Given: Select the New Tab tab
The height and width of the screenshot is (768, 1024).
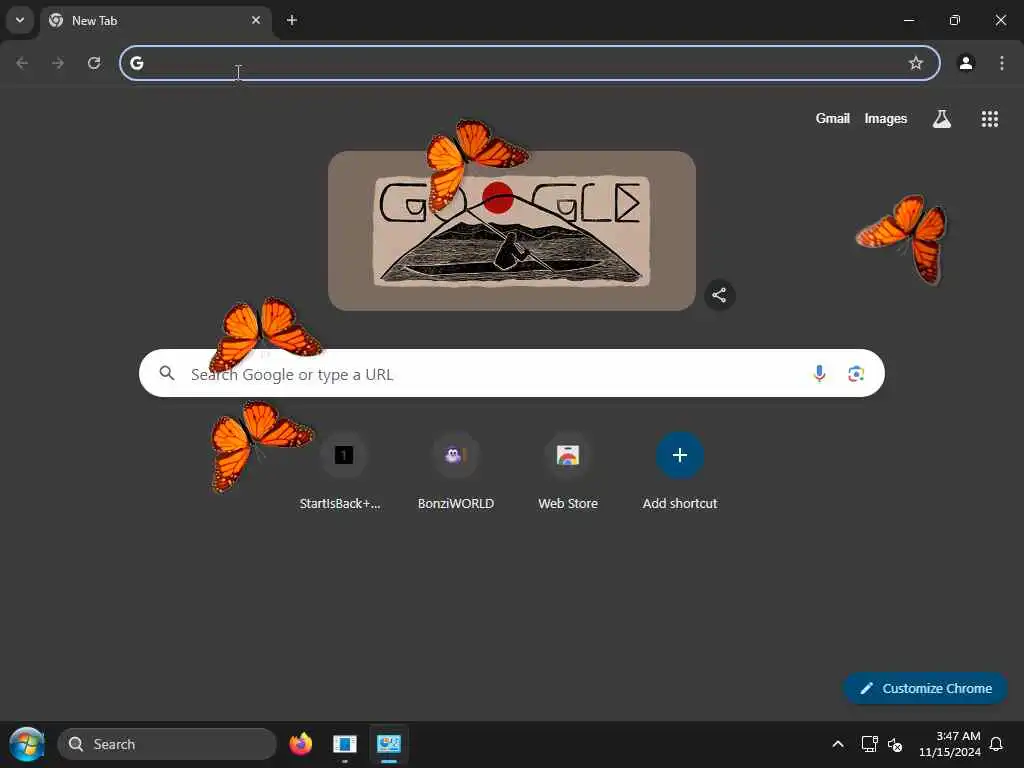Looking at the screenshot, I should point(156,21).
